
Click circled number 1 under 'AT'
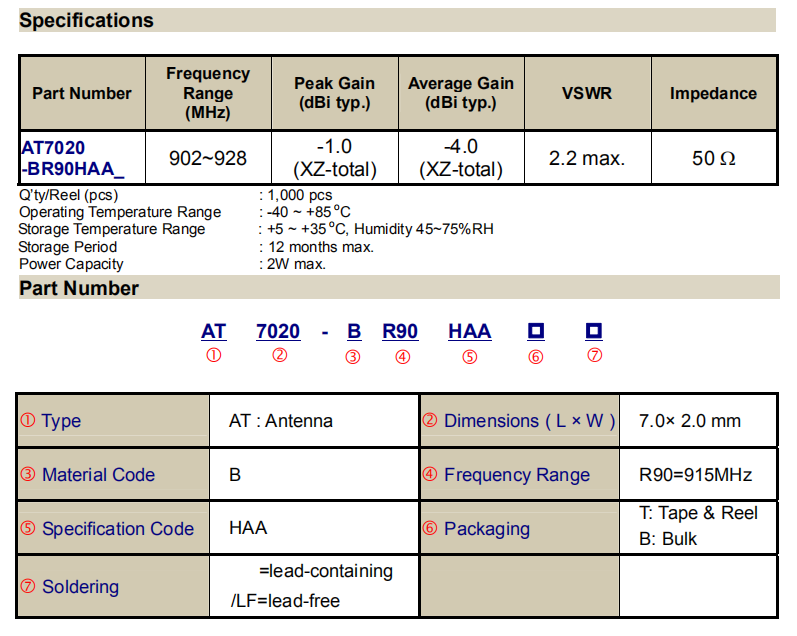click(x=213, y=355)
